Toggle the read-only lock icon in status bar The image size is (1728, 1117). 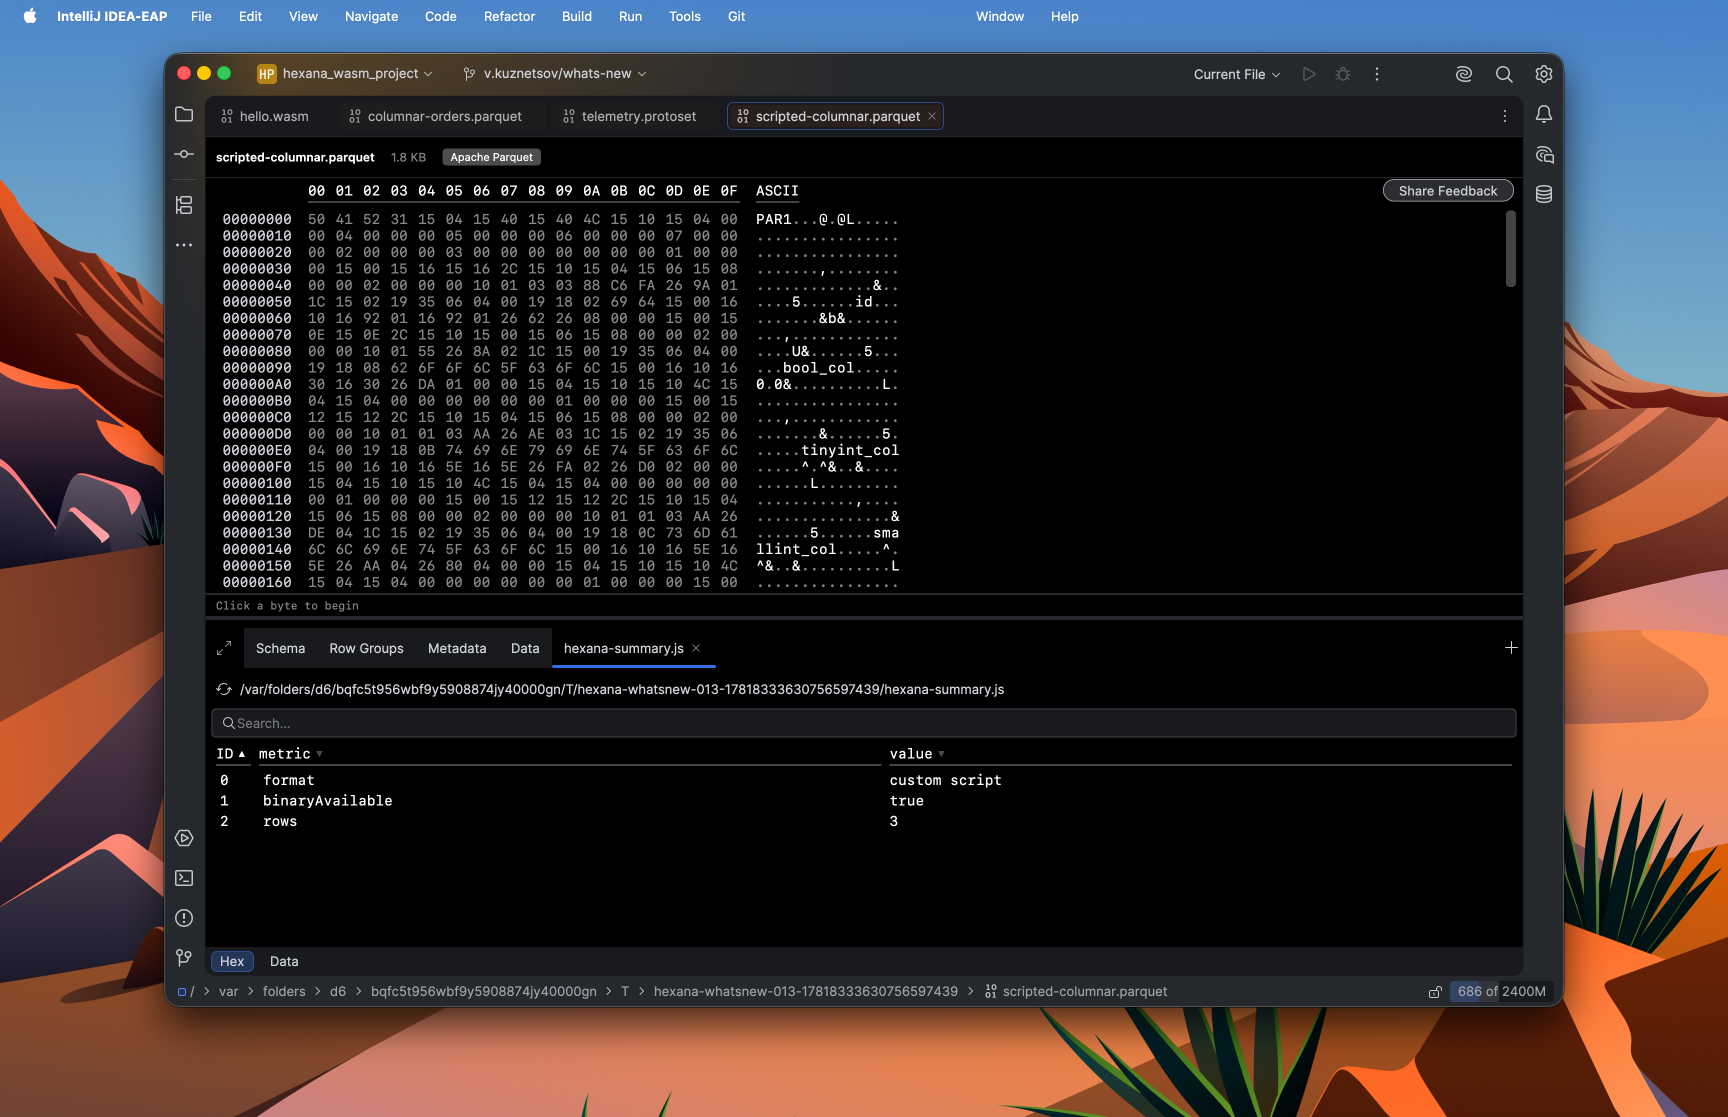1435,992
